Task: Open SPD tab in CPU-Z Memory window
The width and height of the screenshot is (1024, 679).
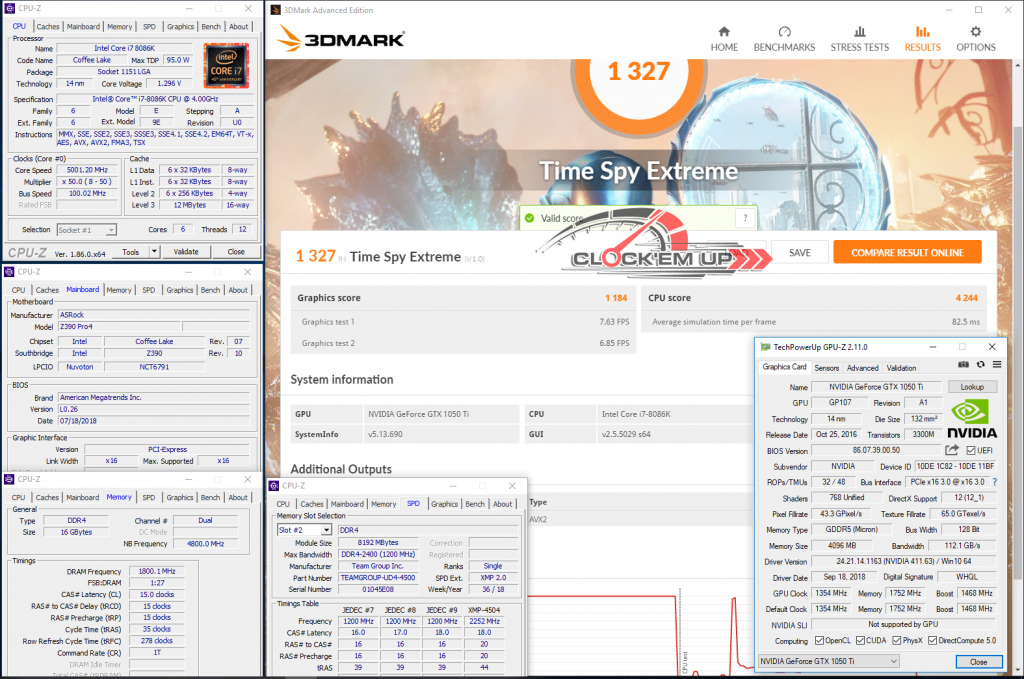Action: (x=149, y=497)
